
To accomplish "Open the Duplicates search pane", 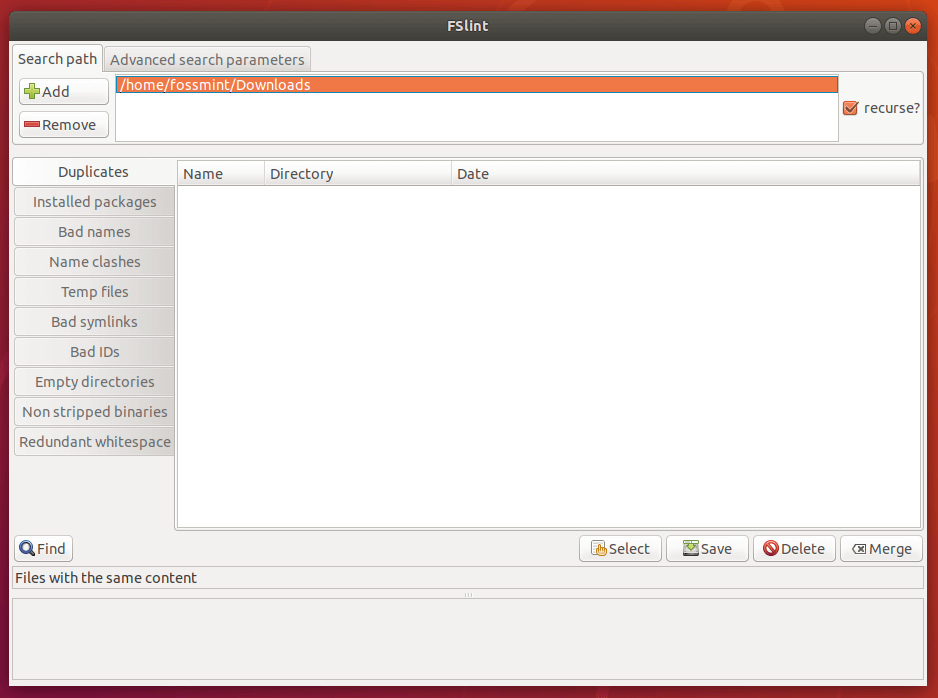I will coord(93,171).
